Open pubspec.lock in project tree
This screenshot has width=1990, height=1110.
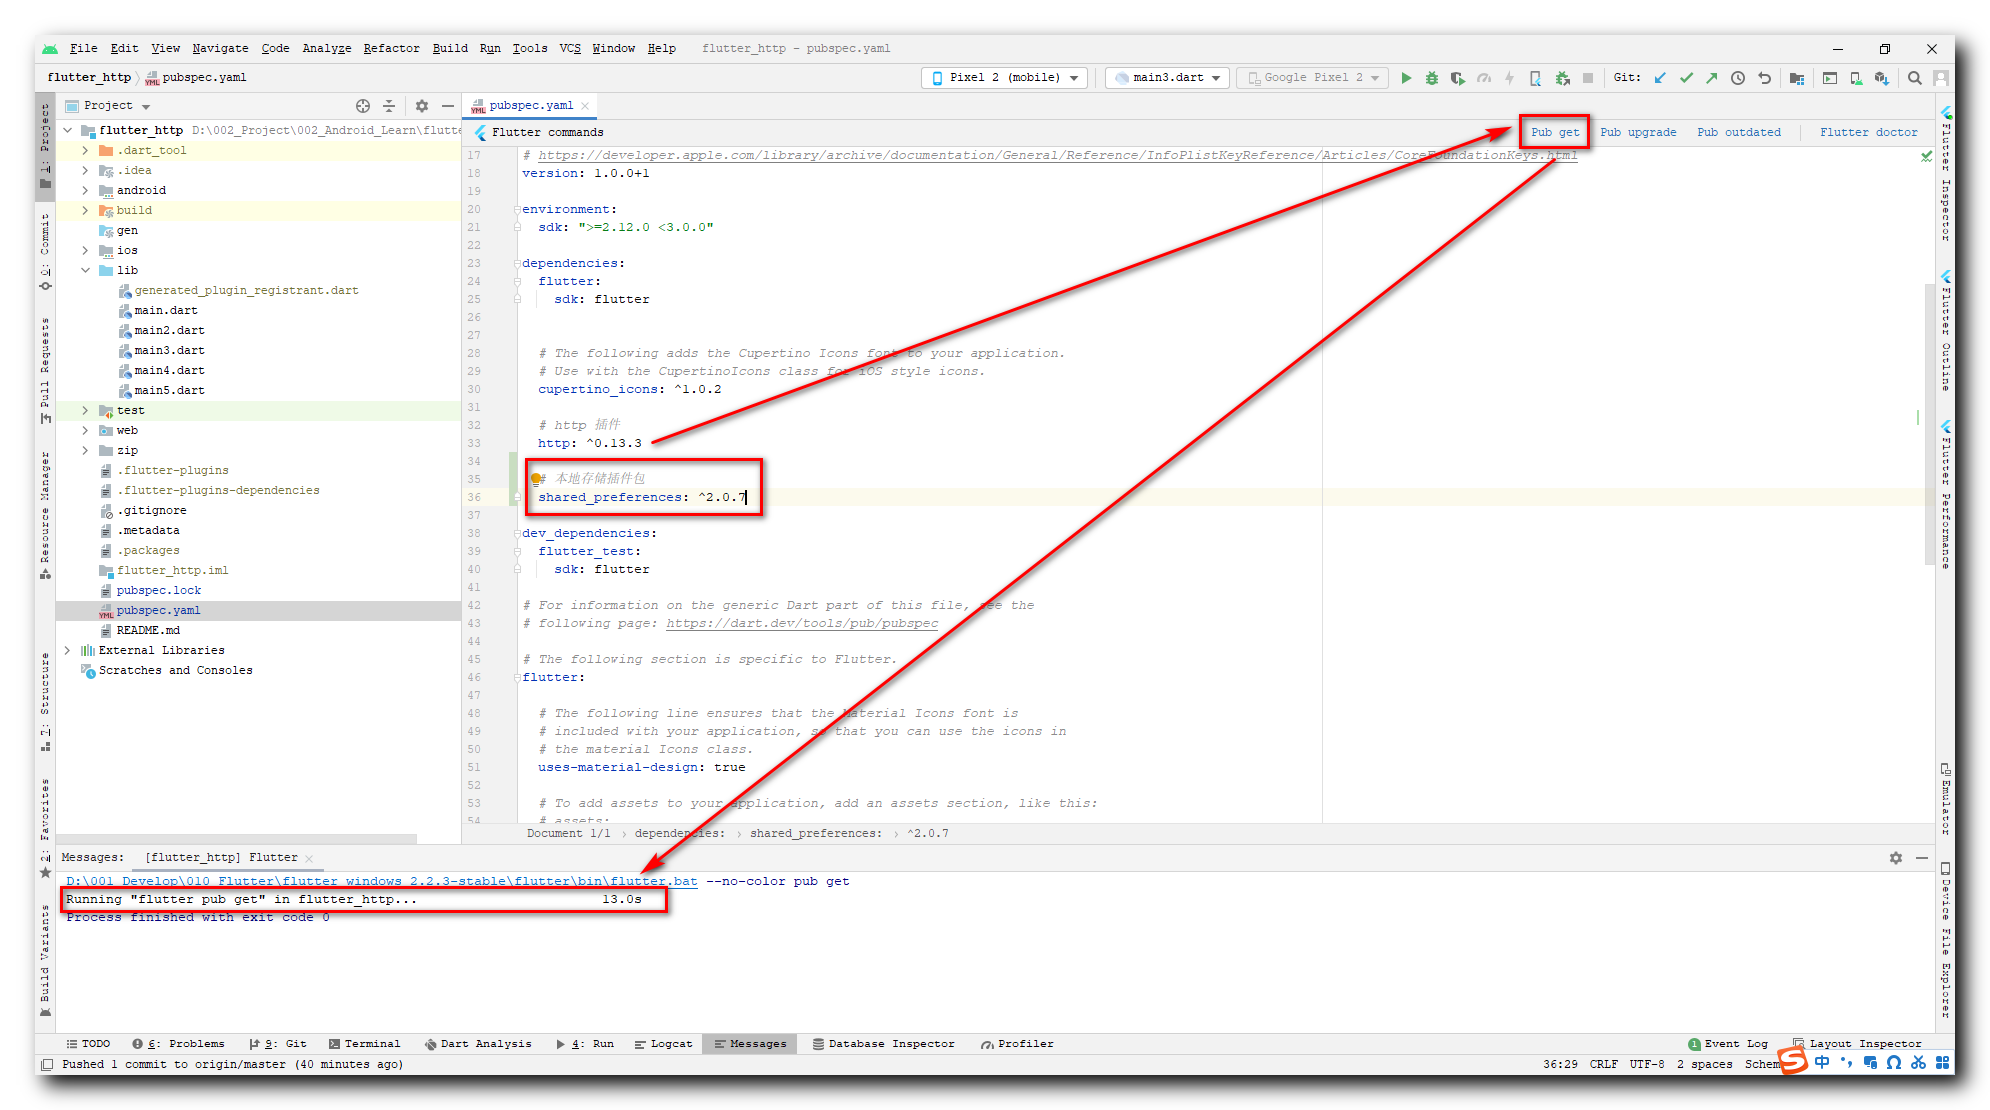coord(159,591)
